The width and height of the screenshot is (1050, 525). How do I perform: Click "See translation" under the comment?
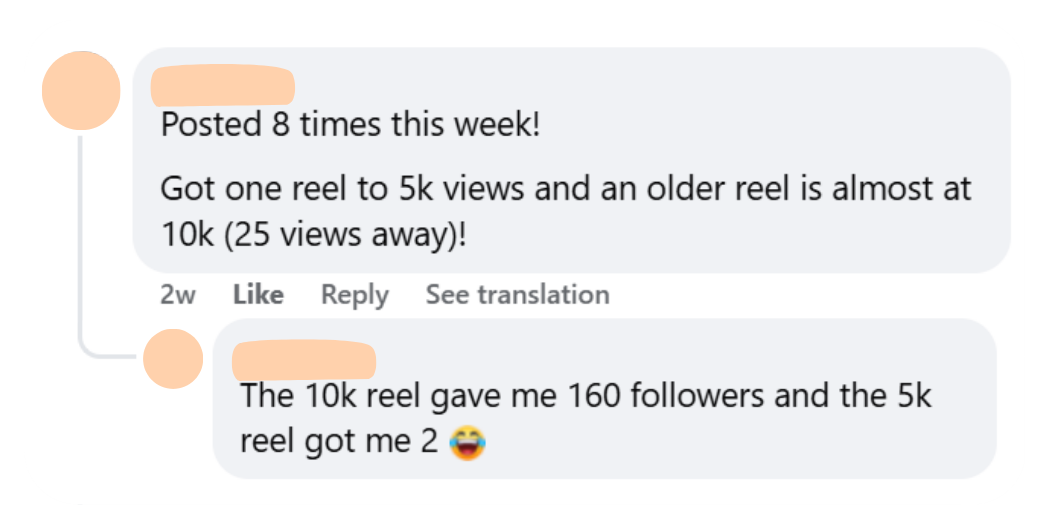(517, 295)
